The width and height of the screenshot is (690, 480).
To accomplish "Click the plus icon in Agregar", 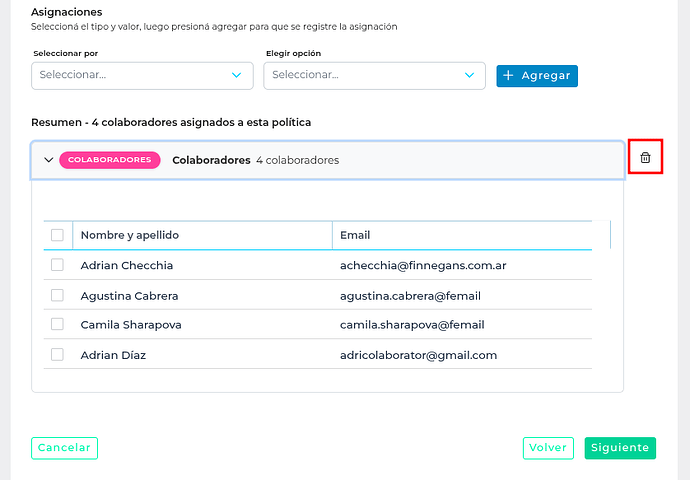I will [509, 76].
